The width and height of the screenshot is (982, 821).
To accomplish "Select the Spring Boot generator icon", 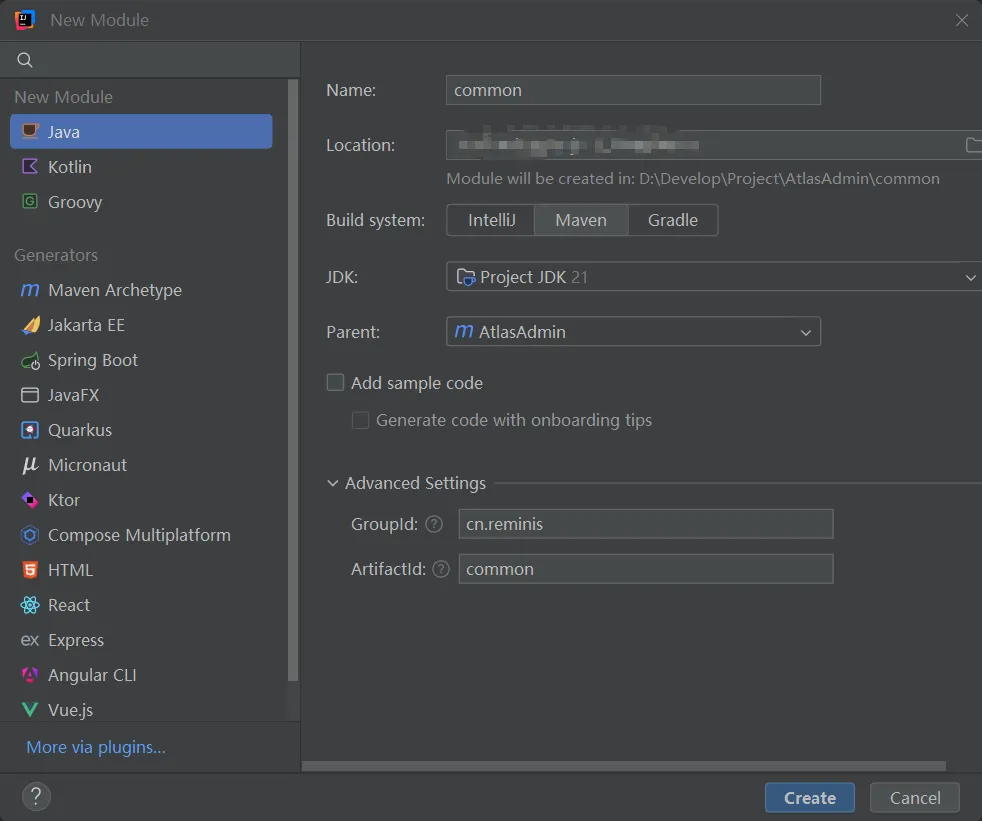I will [x=30, y=360].
